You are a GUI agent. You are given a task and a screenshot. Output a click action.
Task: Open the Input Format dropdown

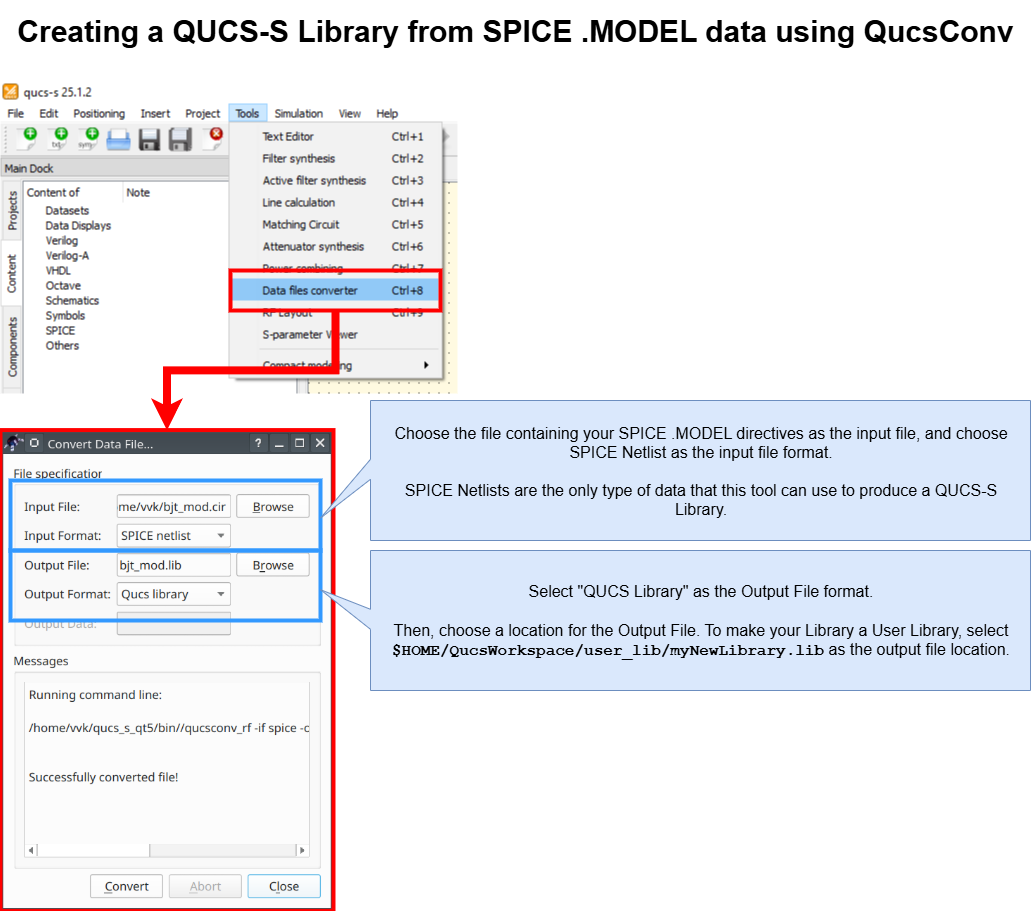pyautogui.click(x=174, y=535)
